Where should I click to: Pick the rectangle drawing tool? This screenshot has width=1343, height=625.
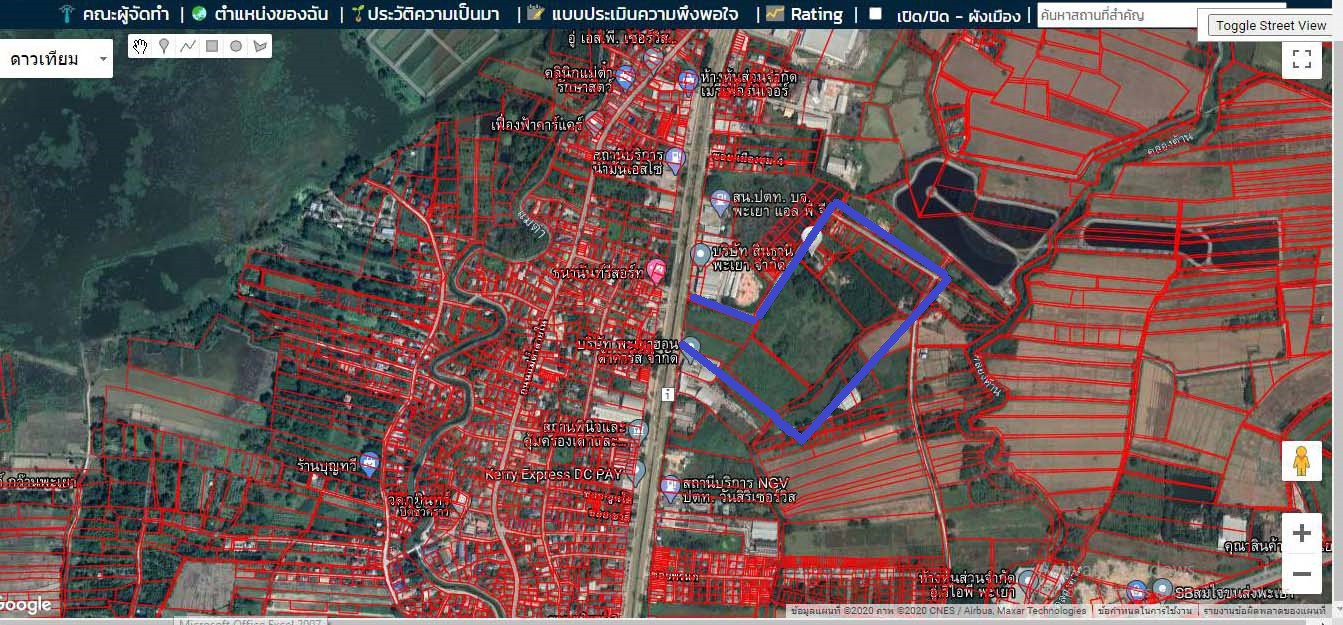tap(212, 46)
